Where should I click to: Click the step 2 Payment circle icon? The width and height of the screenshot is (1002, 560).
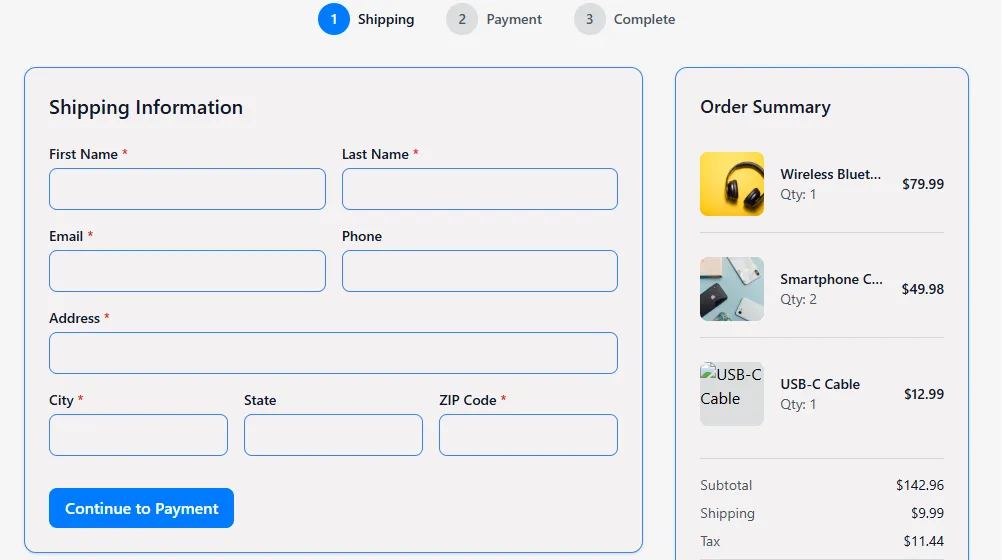pos(462,19)
